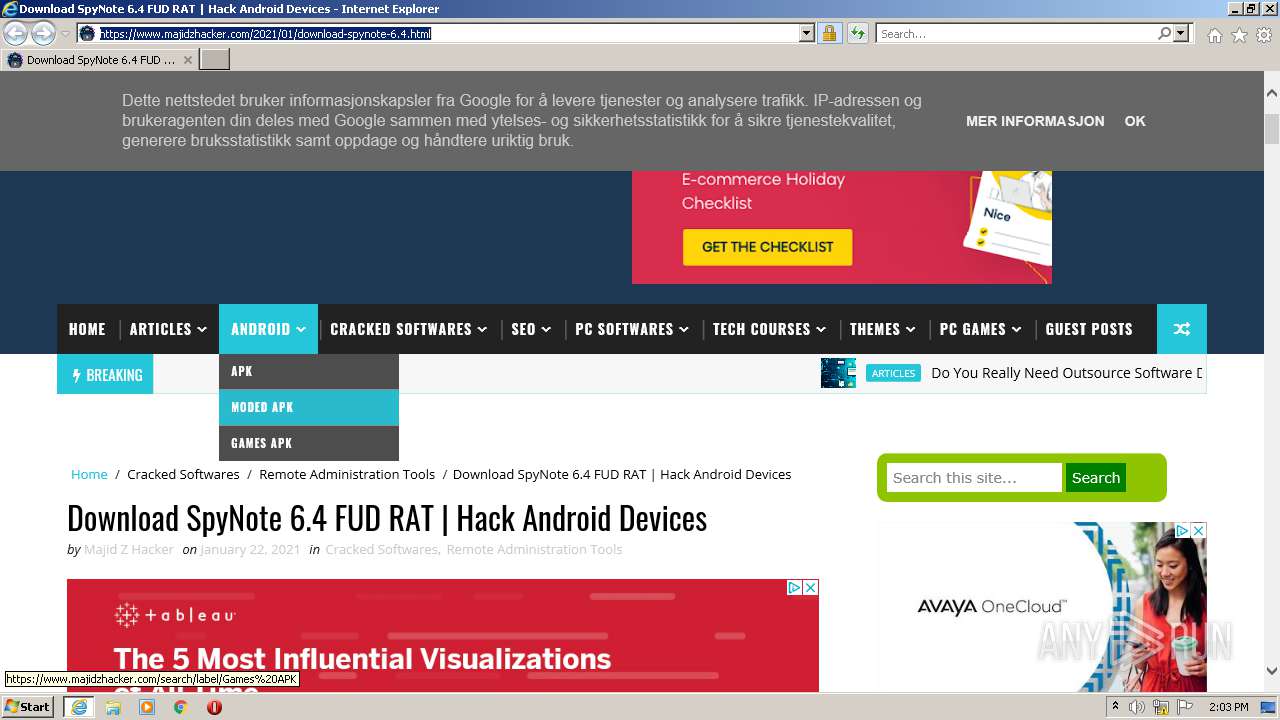
Task: Open the IE Home icon
Action: (1214, 35)
